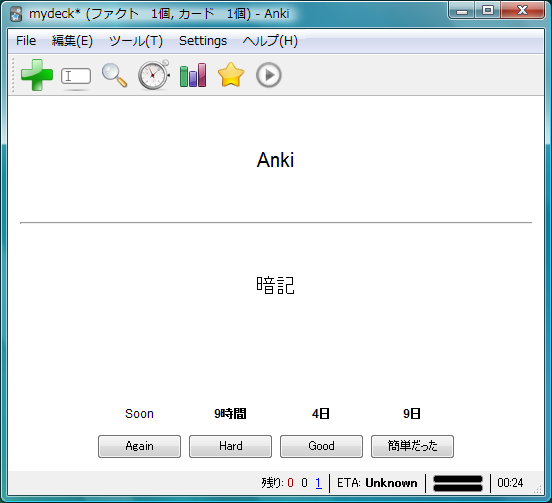Viewport: 552px width, 503px height.
Task: Answer the card with Hard
Action: (x=231, y=446)
